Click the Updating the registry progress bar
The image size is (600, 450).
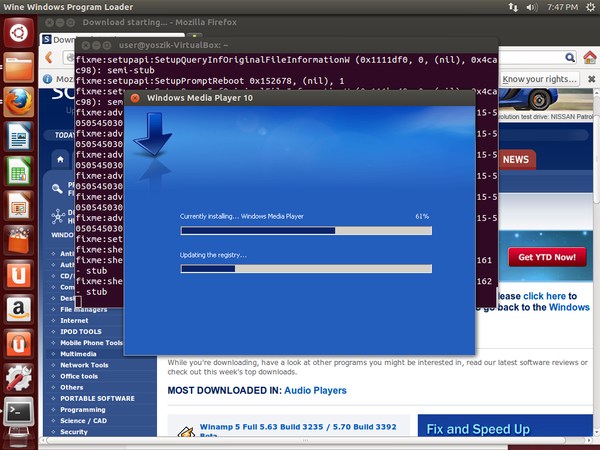[306, 269]
